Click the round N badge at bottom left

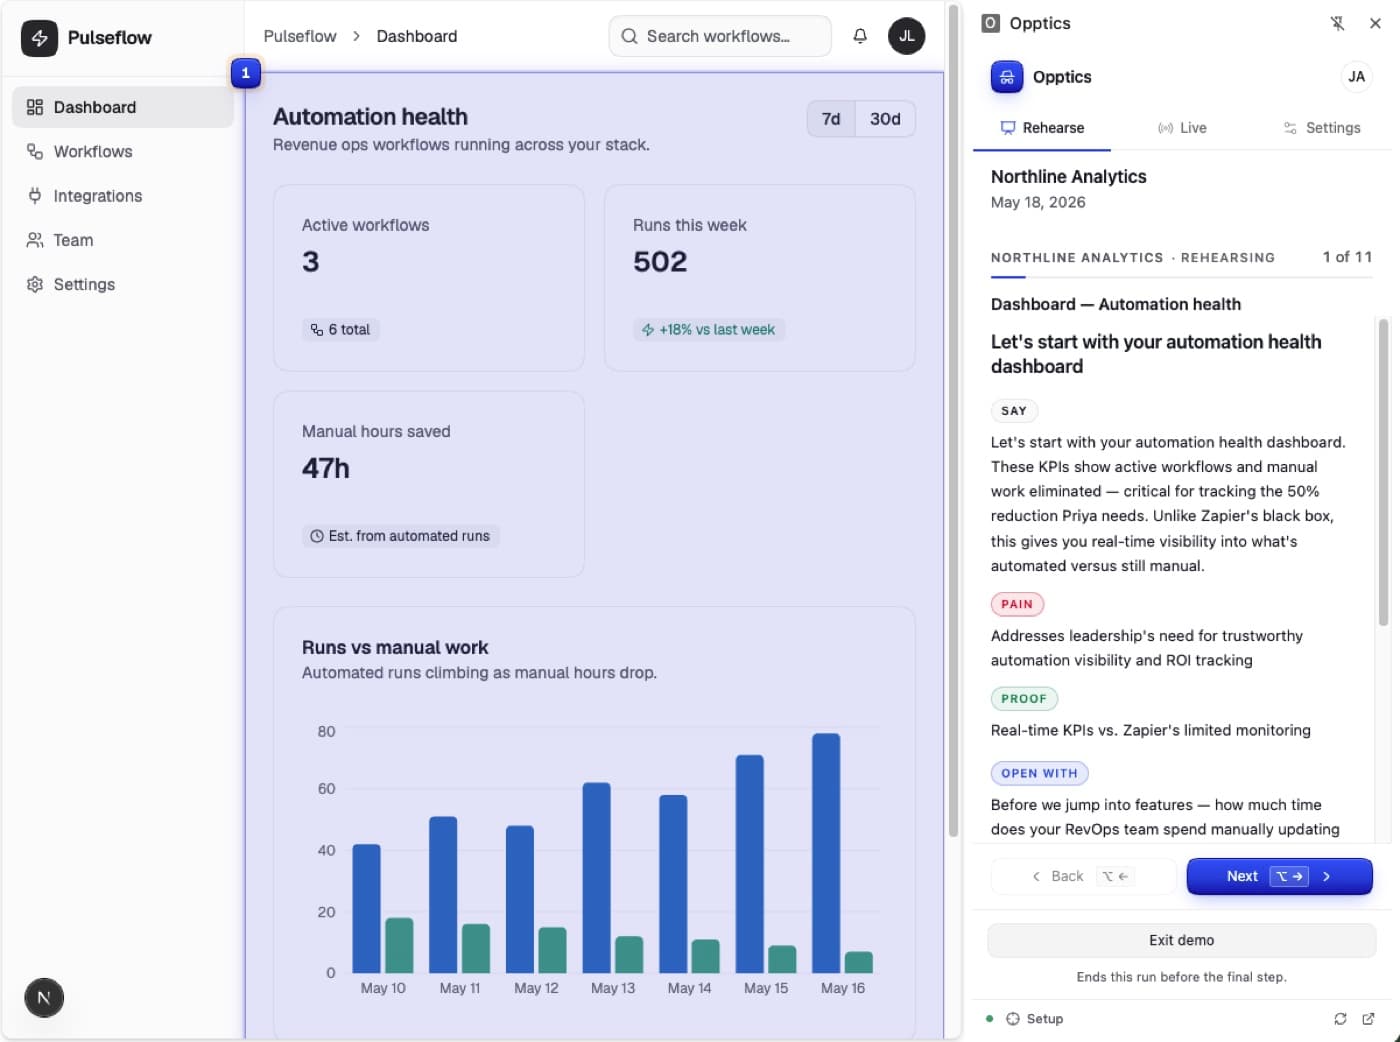[x=44, y=997]
